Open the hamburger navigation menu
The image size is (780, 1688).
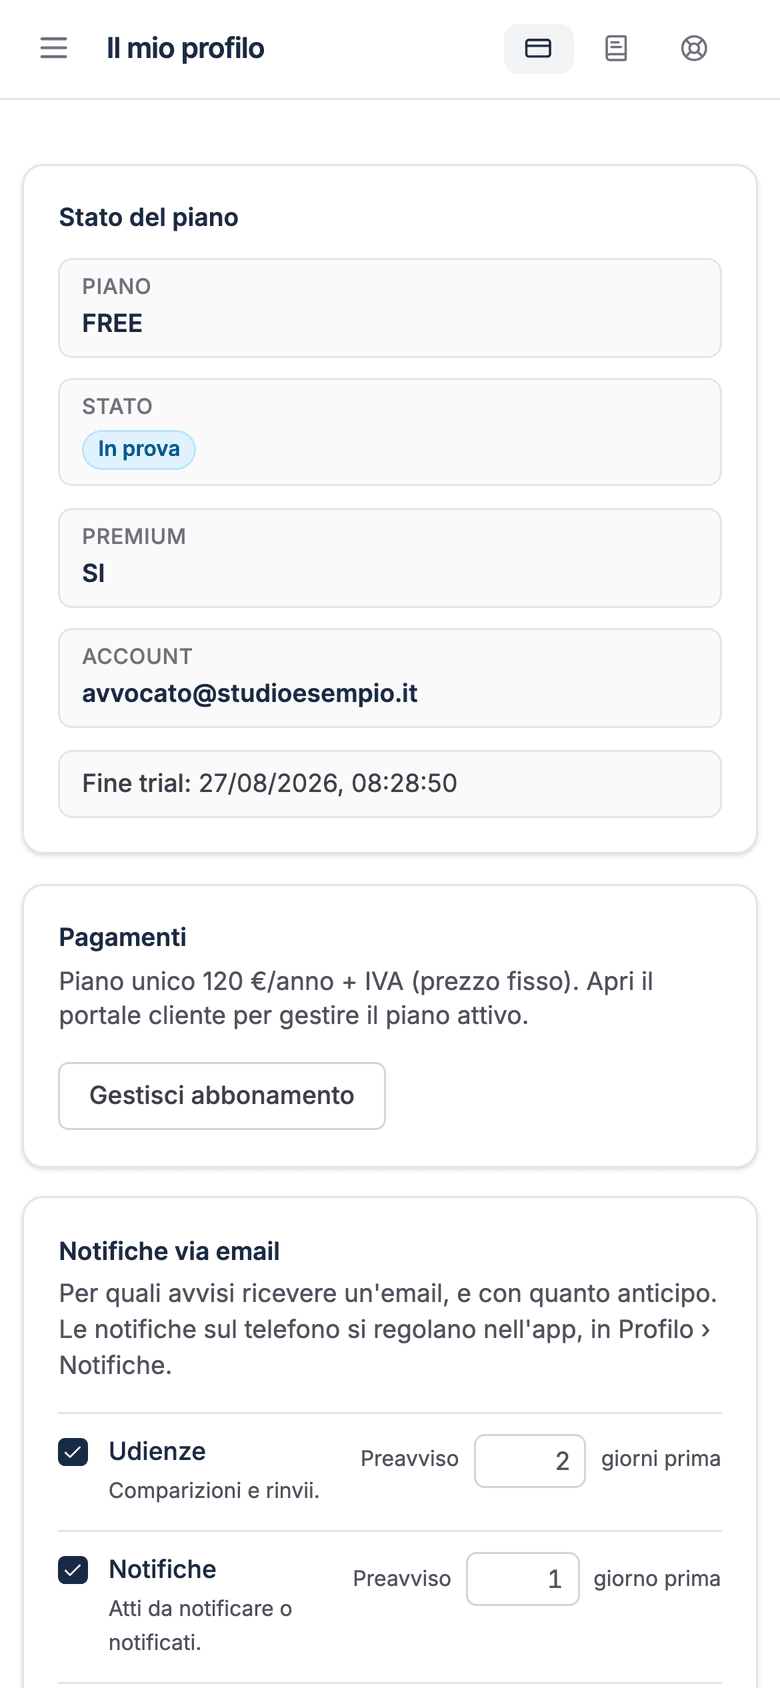click(x=54, y=48)
